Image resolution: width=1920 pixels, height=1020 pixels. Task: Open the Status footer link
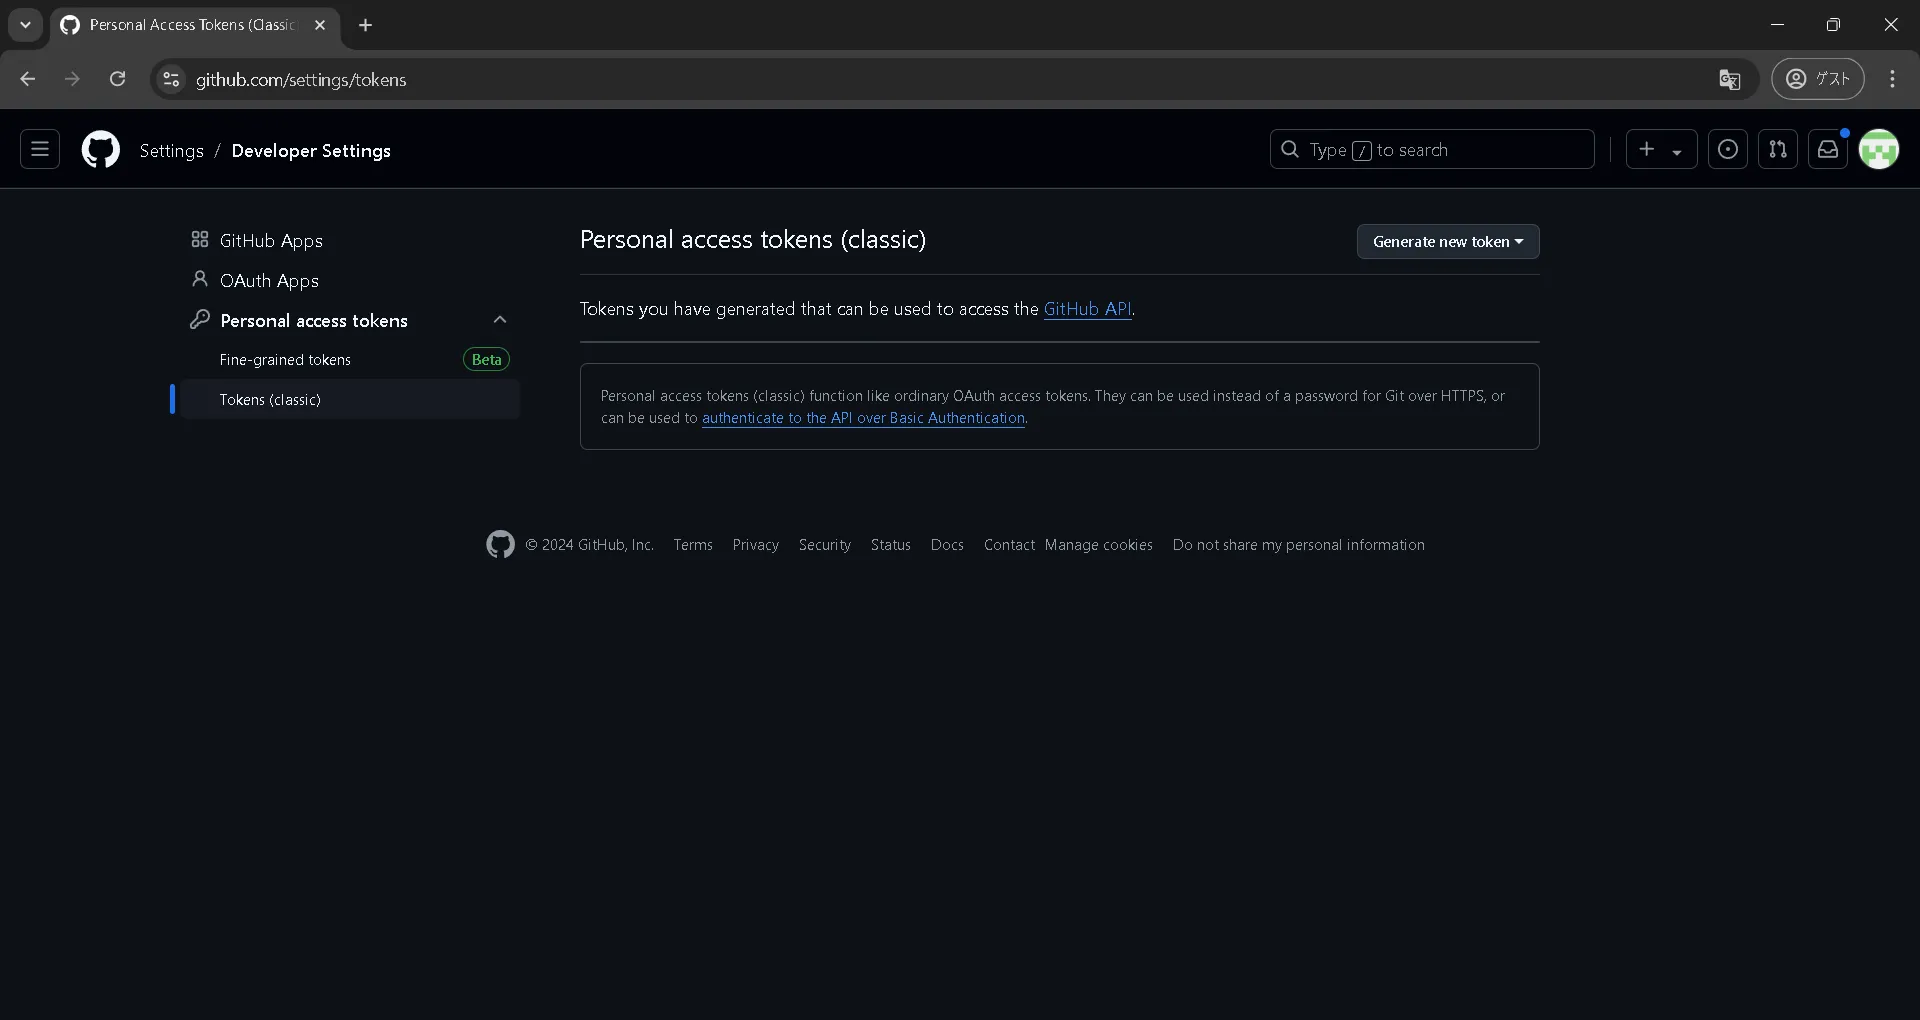point(890,545)
